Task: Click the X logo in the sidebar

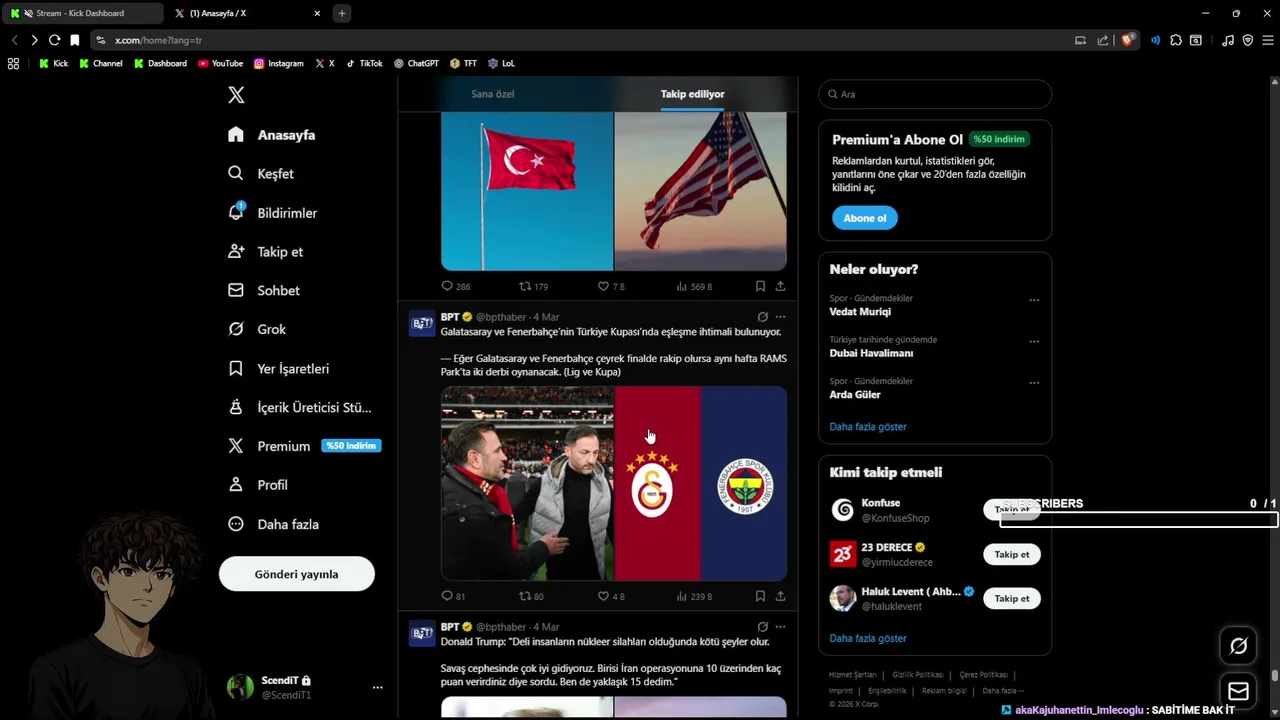Action: point(236,95)
